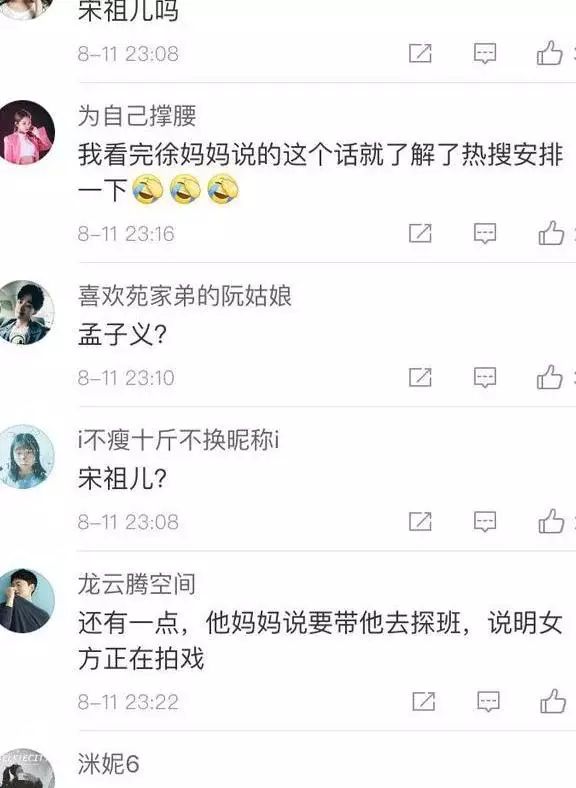Screen dimensions: 576x788
Task: Reply to the 龙云腾空间 comment
Action: (488, 701)
